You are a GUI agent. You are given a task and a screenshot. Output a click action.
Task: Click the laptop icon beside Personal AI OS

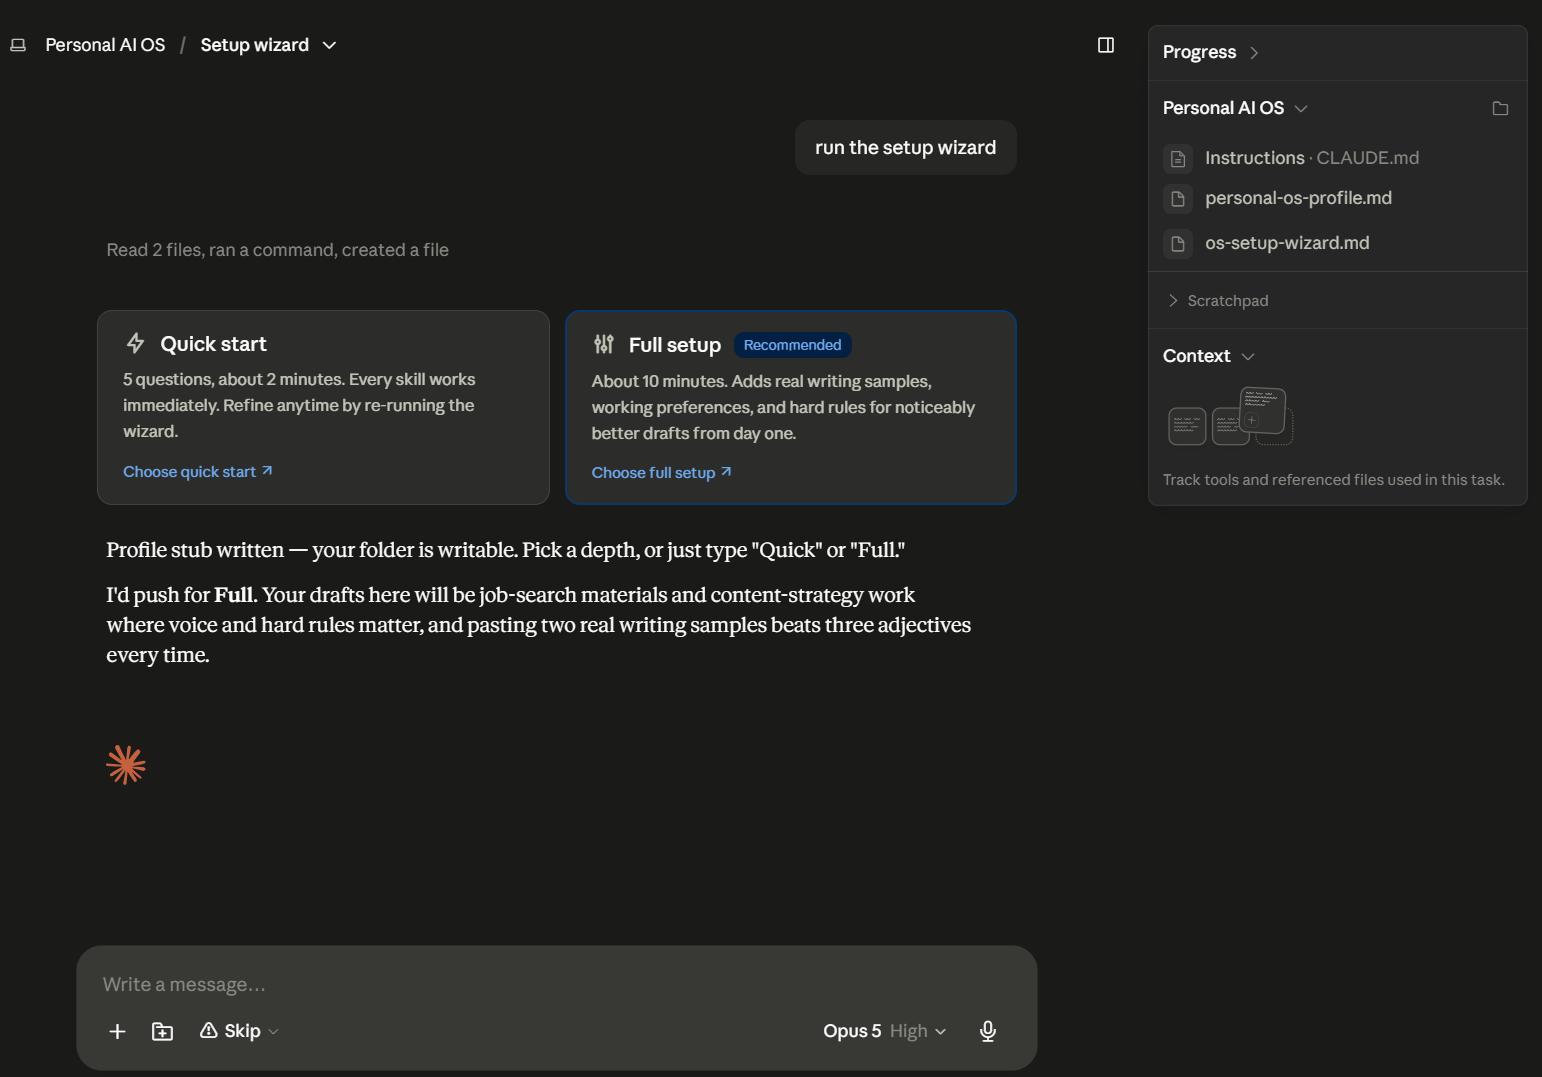click(18, 45)
